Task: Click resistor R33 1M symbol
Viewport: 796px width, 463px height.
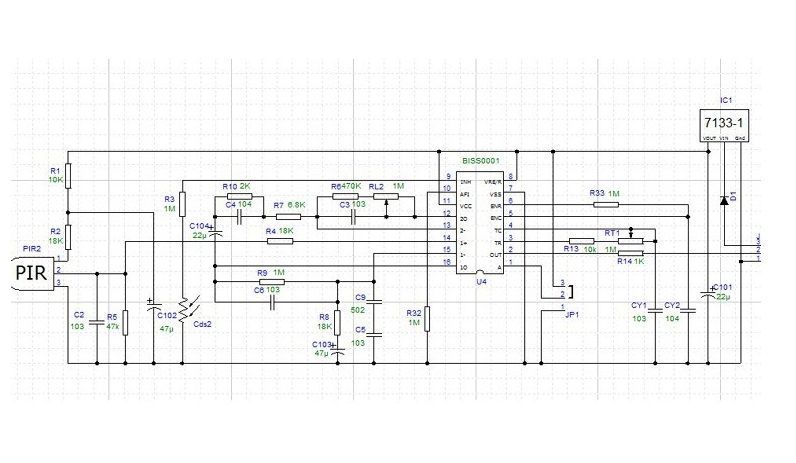Action: point(606,204)
